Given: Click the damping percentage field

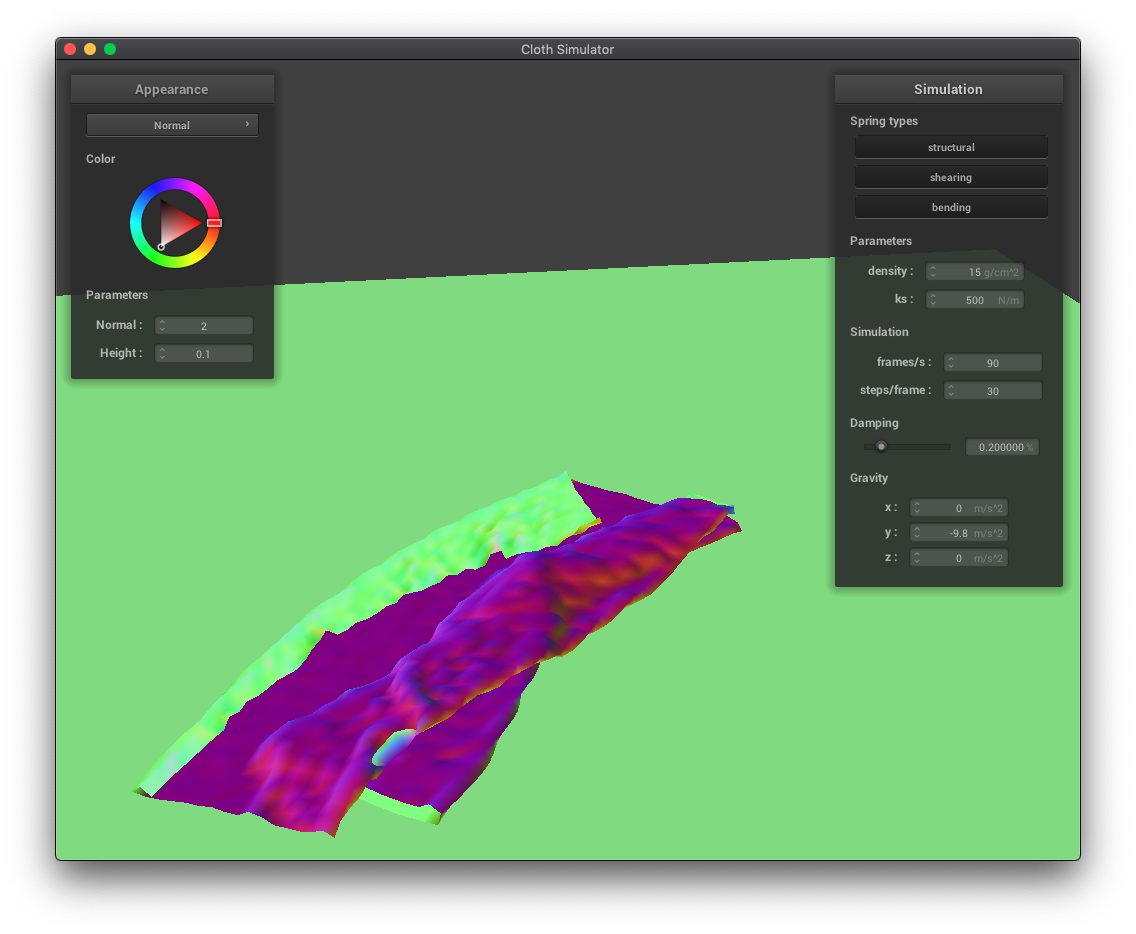Looking at the screenshot, I should 1002,447.
